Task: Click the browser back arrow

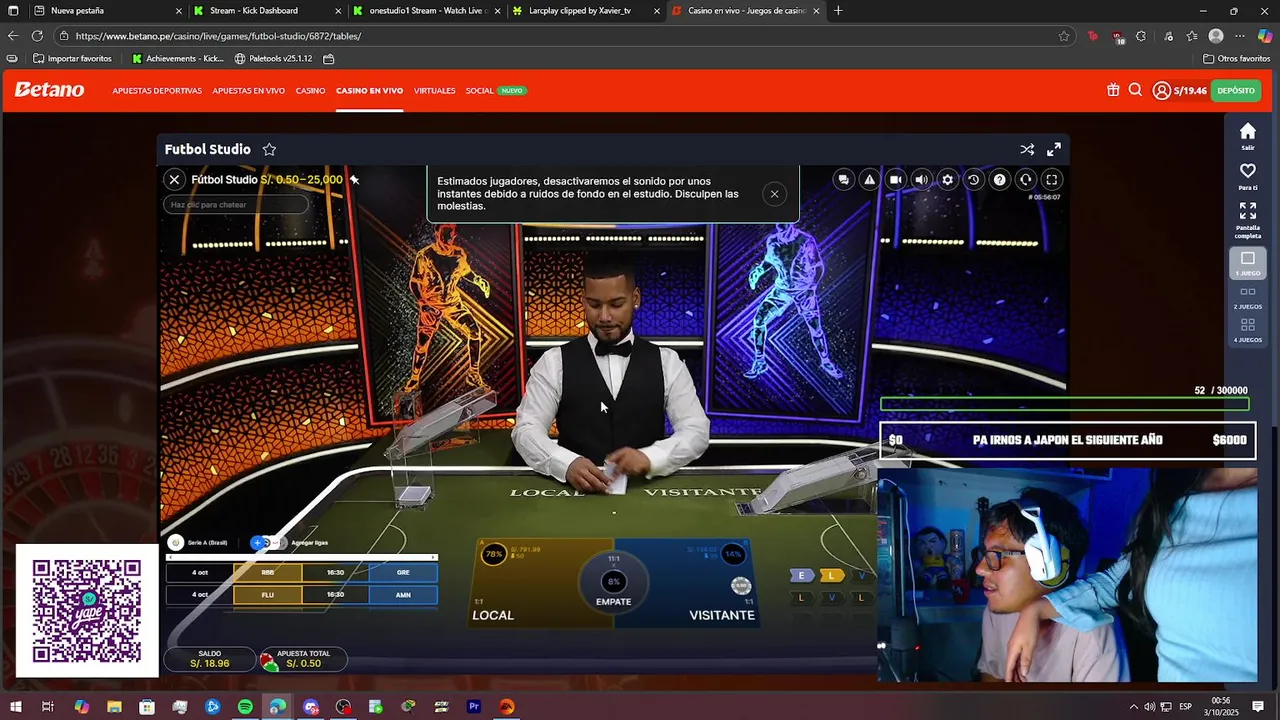Action: (x=13, y=36)
